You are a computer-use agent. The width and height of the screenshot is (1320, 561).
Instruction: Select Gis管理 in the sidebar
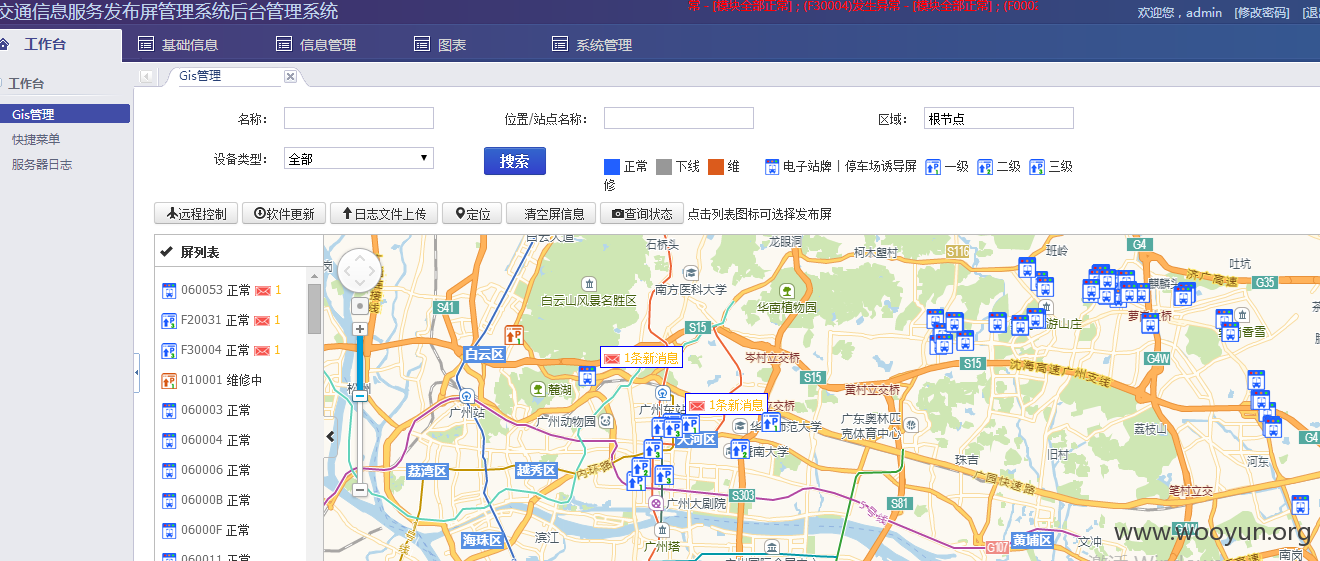pos(65,114)
